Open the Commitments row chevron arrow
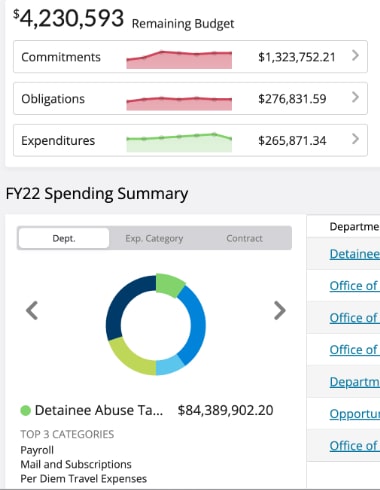The width and height of the screenshot is (380, 490). (355, 55)
